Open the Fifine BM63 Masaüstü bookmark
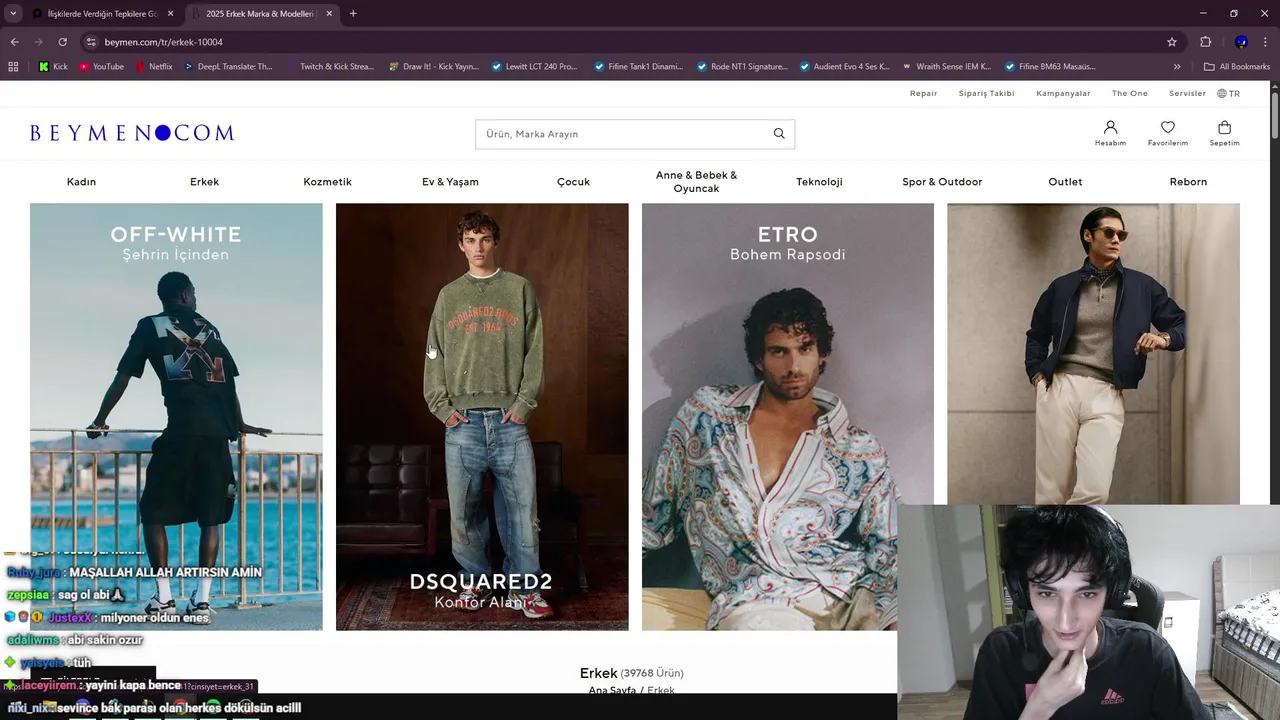Image resolution: width=1280 pixels, height=720 pixels. tap(1050, 67)
